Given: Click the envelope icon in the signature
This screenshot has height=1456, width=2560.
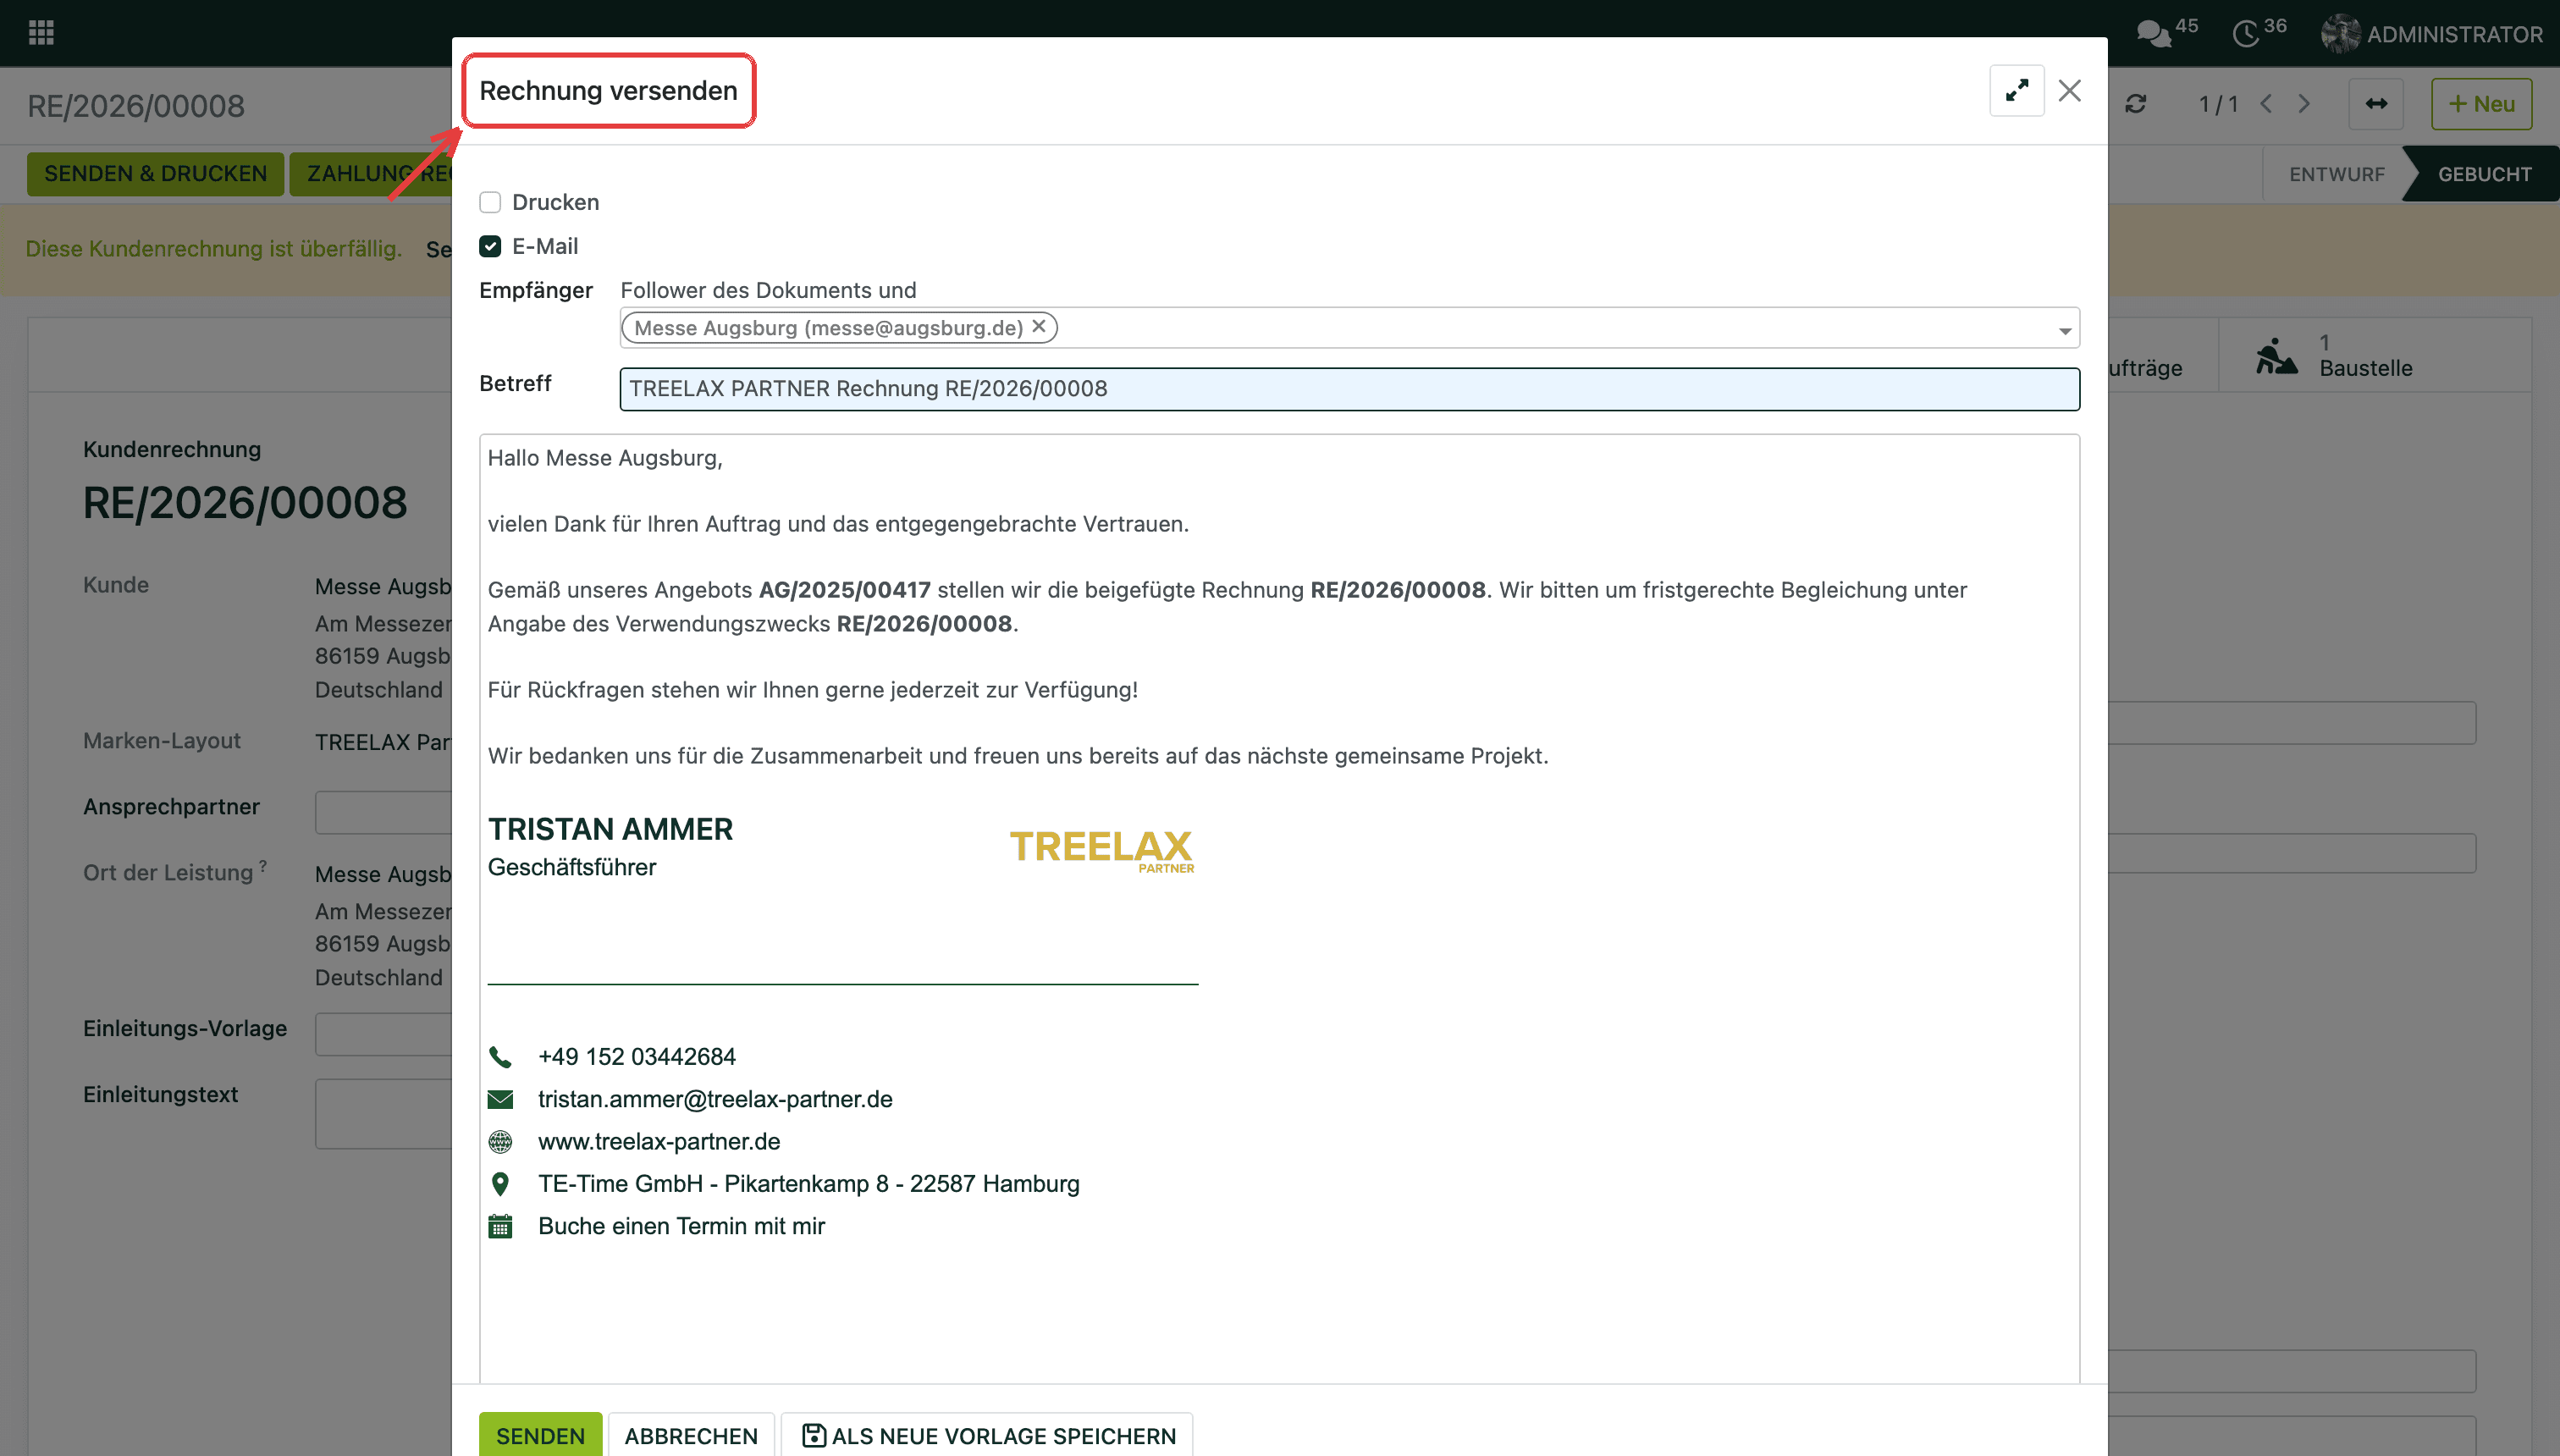Looking at the screenshot, I should pos(500,1100).
